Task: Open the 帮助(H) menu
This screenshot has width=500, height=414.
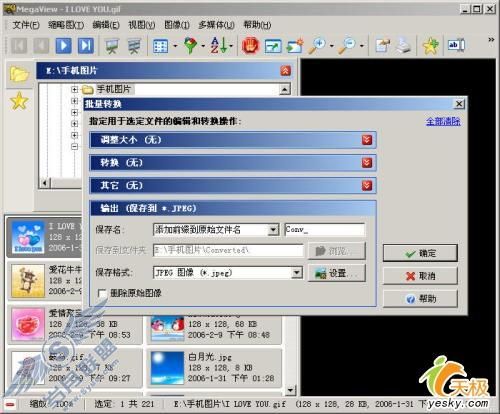Action: click(x=257, y=25)
